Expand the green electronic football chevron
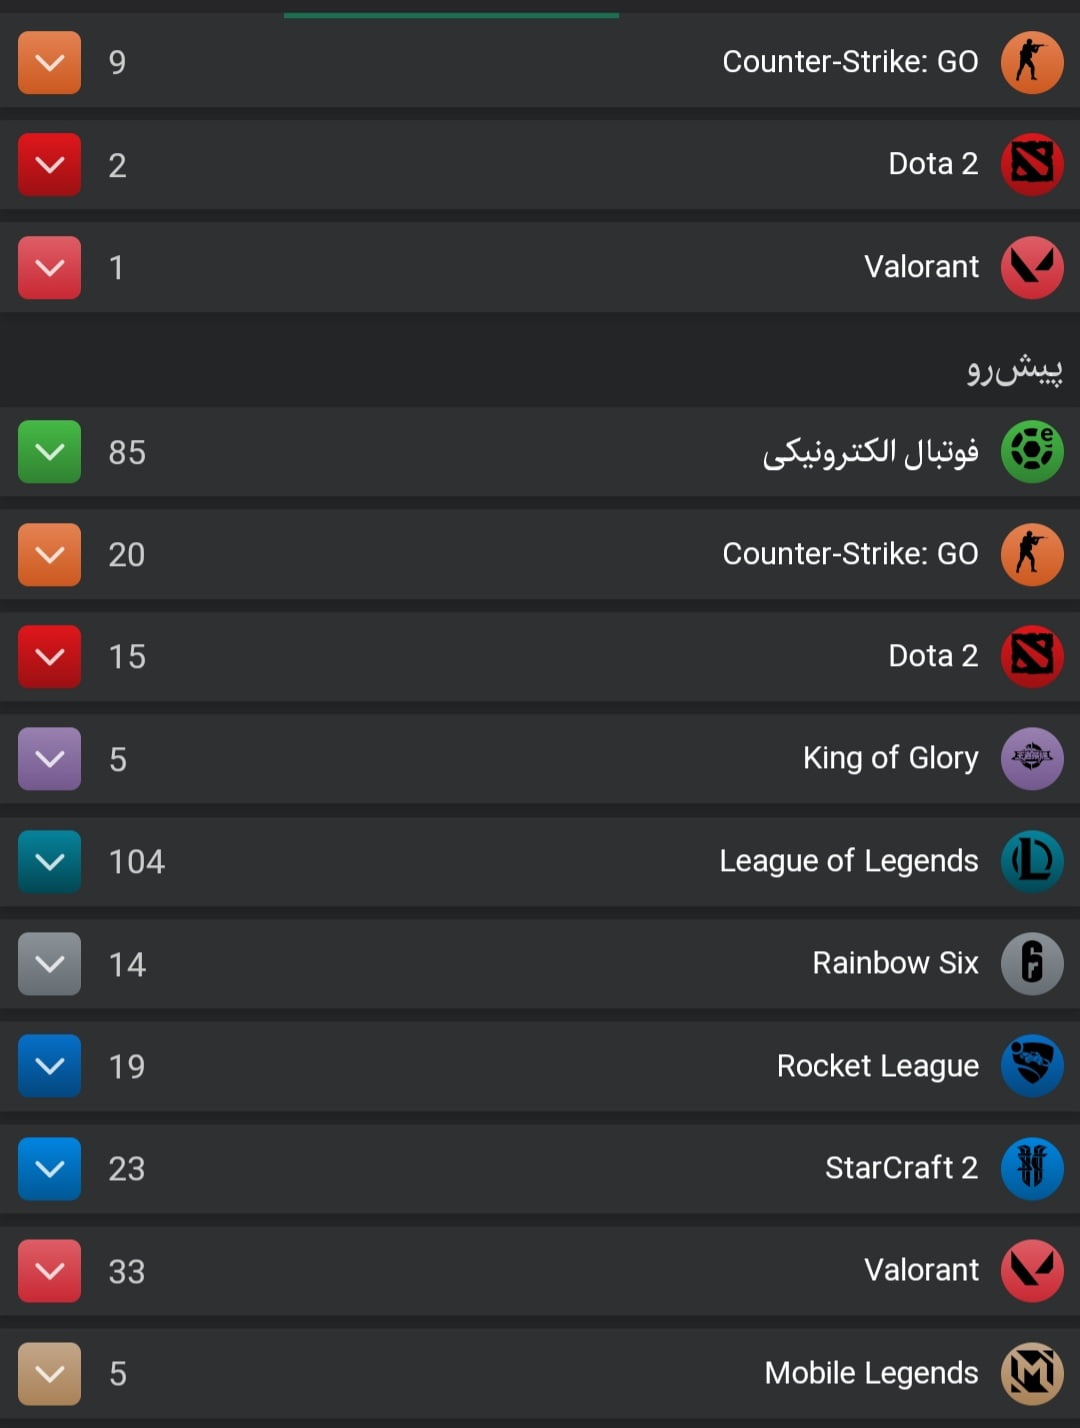 coord(50,452)
